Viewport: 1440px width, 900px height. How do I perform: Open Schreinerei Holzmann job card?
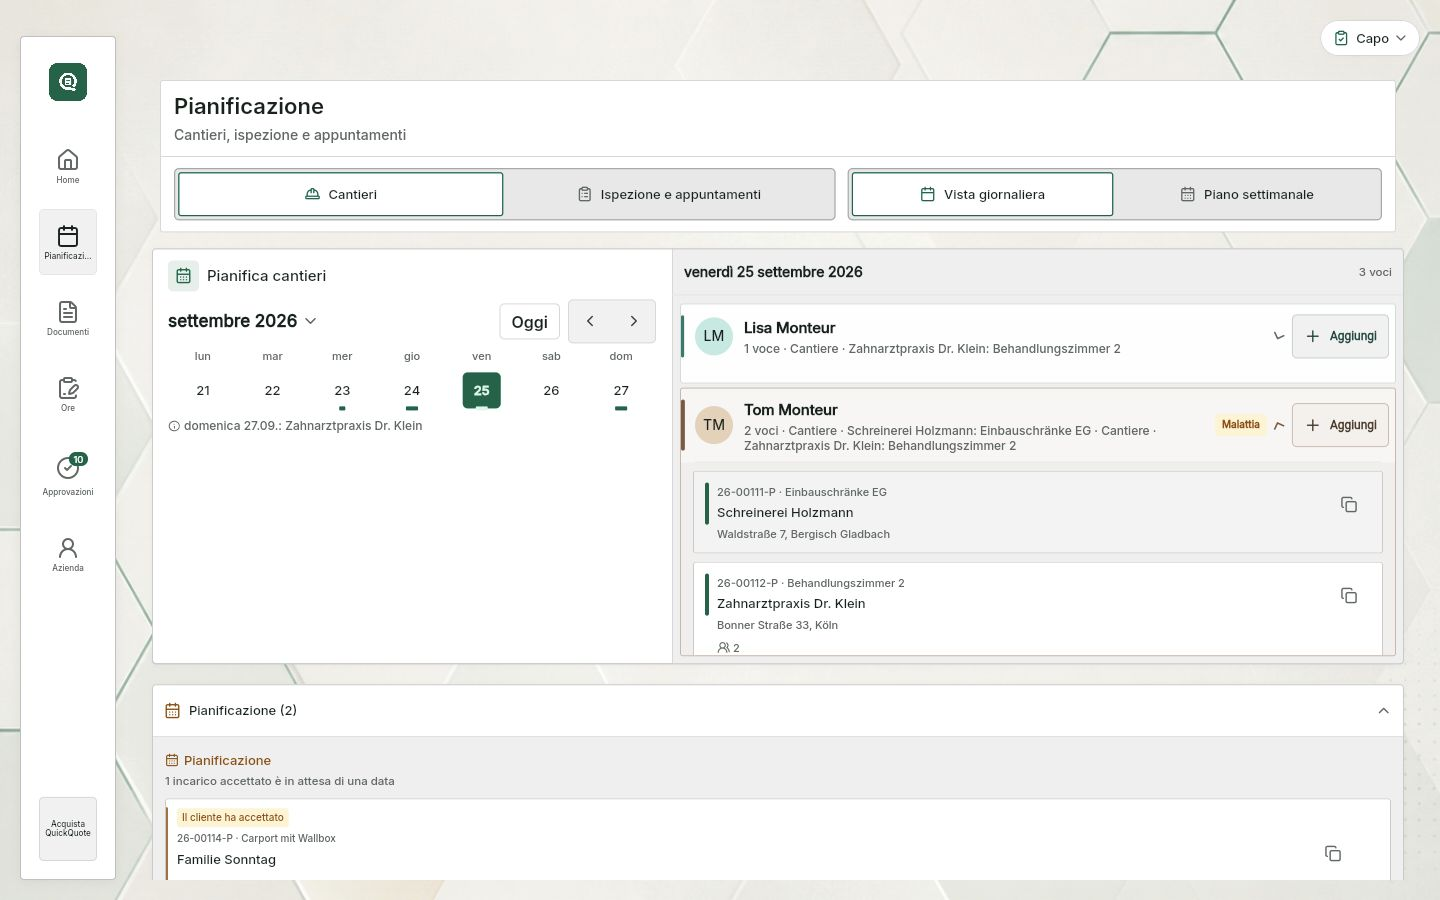coord(1038,512)
